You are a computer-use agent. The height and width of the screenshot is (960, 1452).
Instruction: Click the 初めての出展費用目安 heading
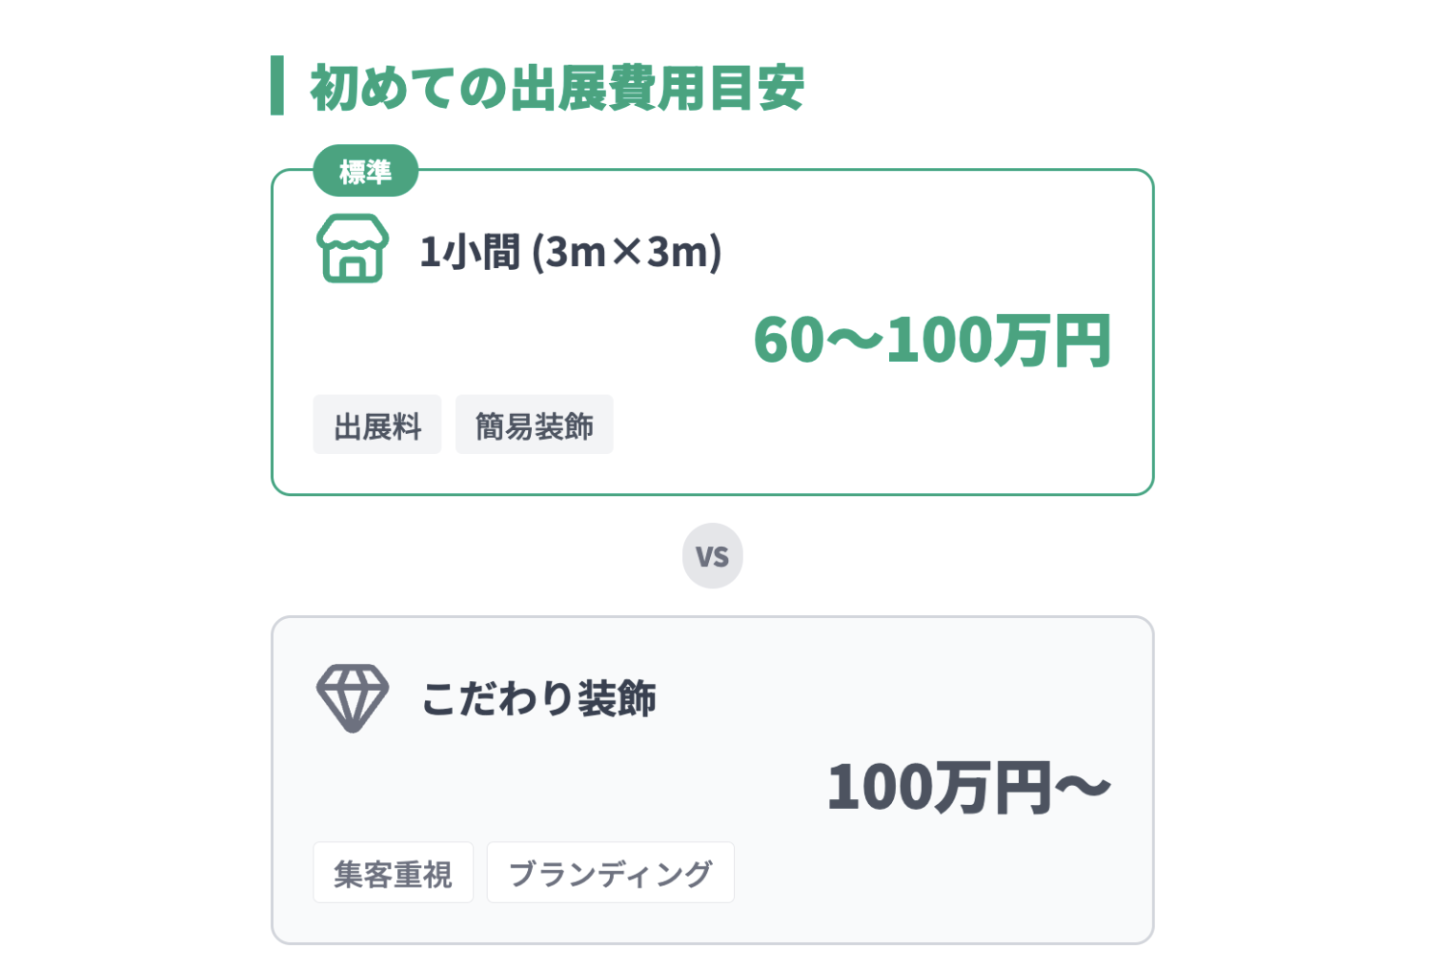tap(557, 88)
